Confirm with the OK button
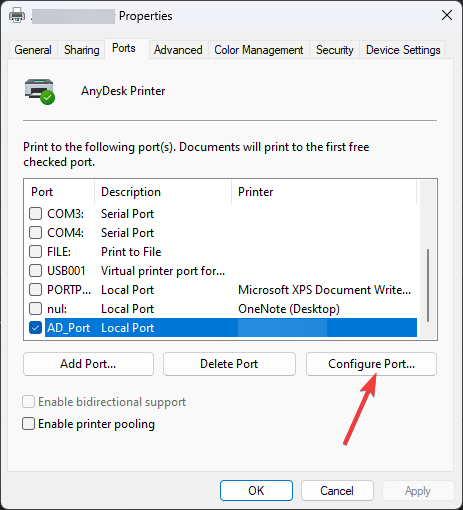 pyautogui.click(x=256, y=491)
